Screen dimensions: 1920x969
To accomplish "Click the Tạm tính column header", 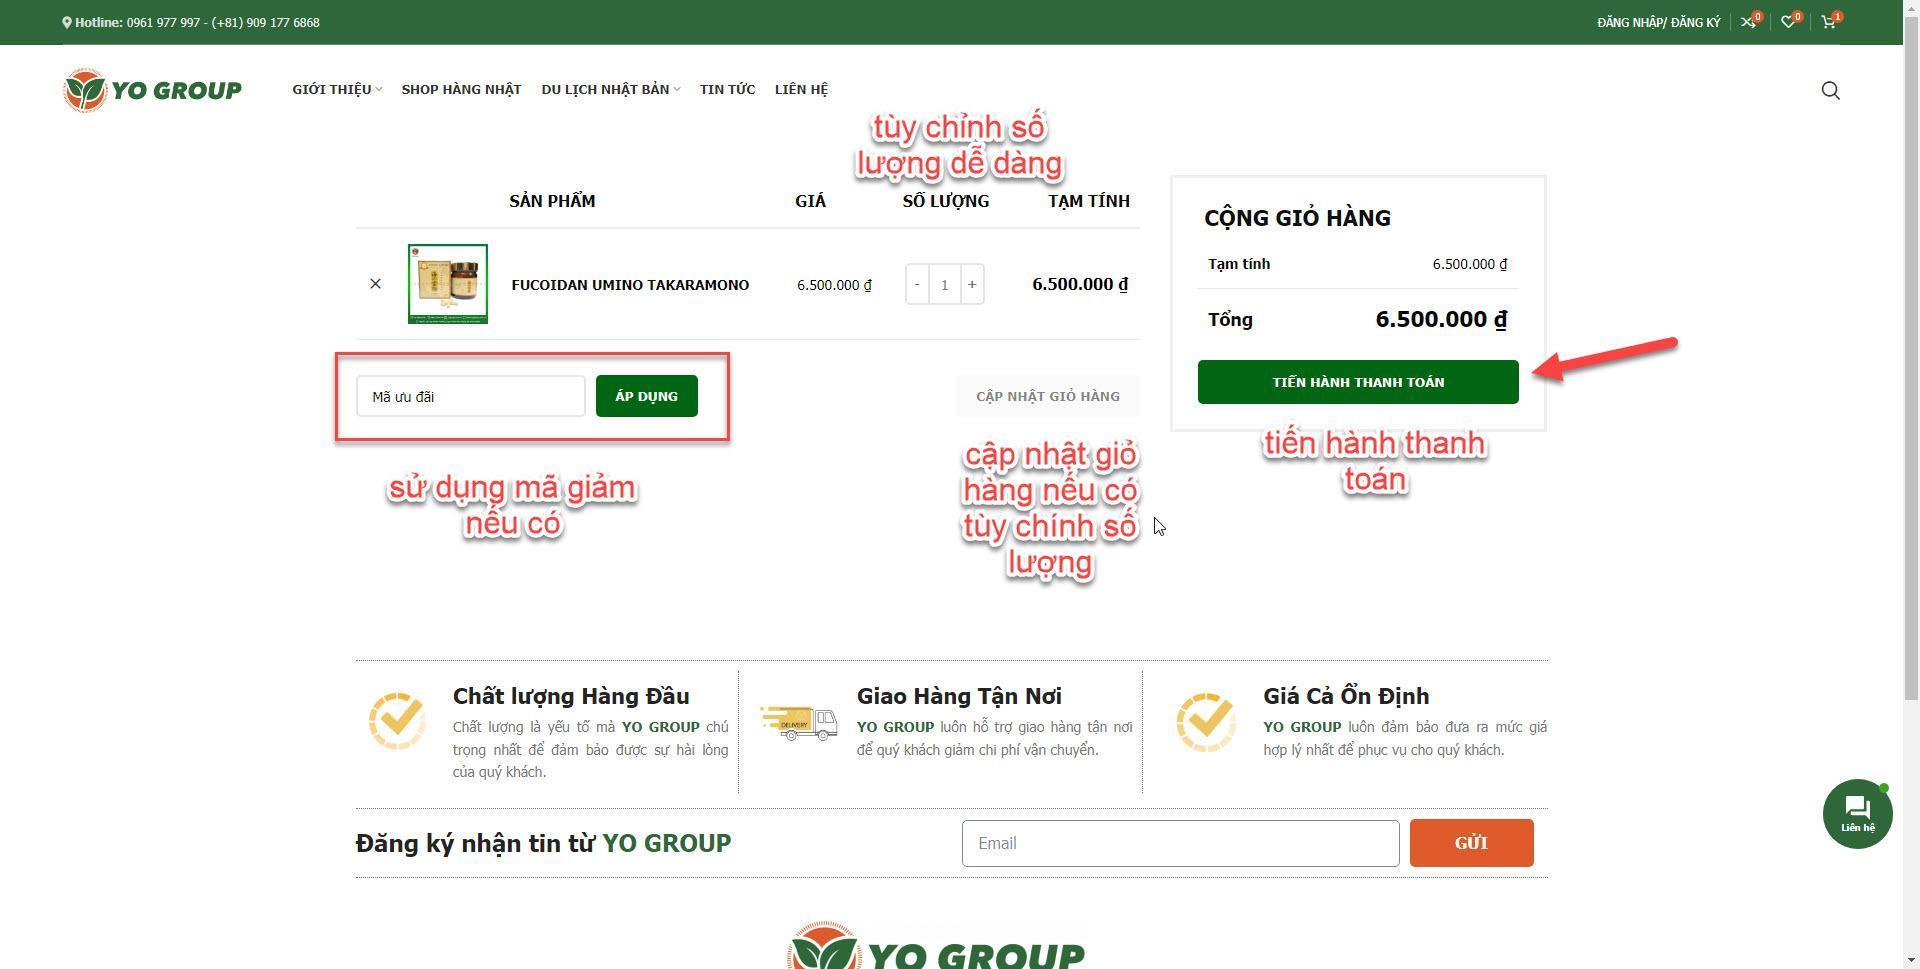I will 1089,201.
